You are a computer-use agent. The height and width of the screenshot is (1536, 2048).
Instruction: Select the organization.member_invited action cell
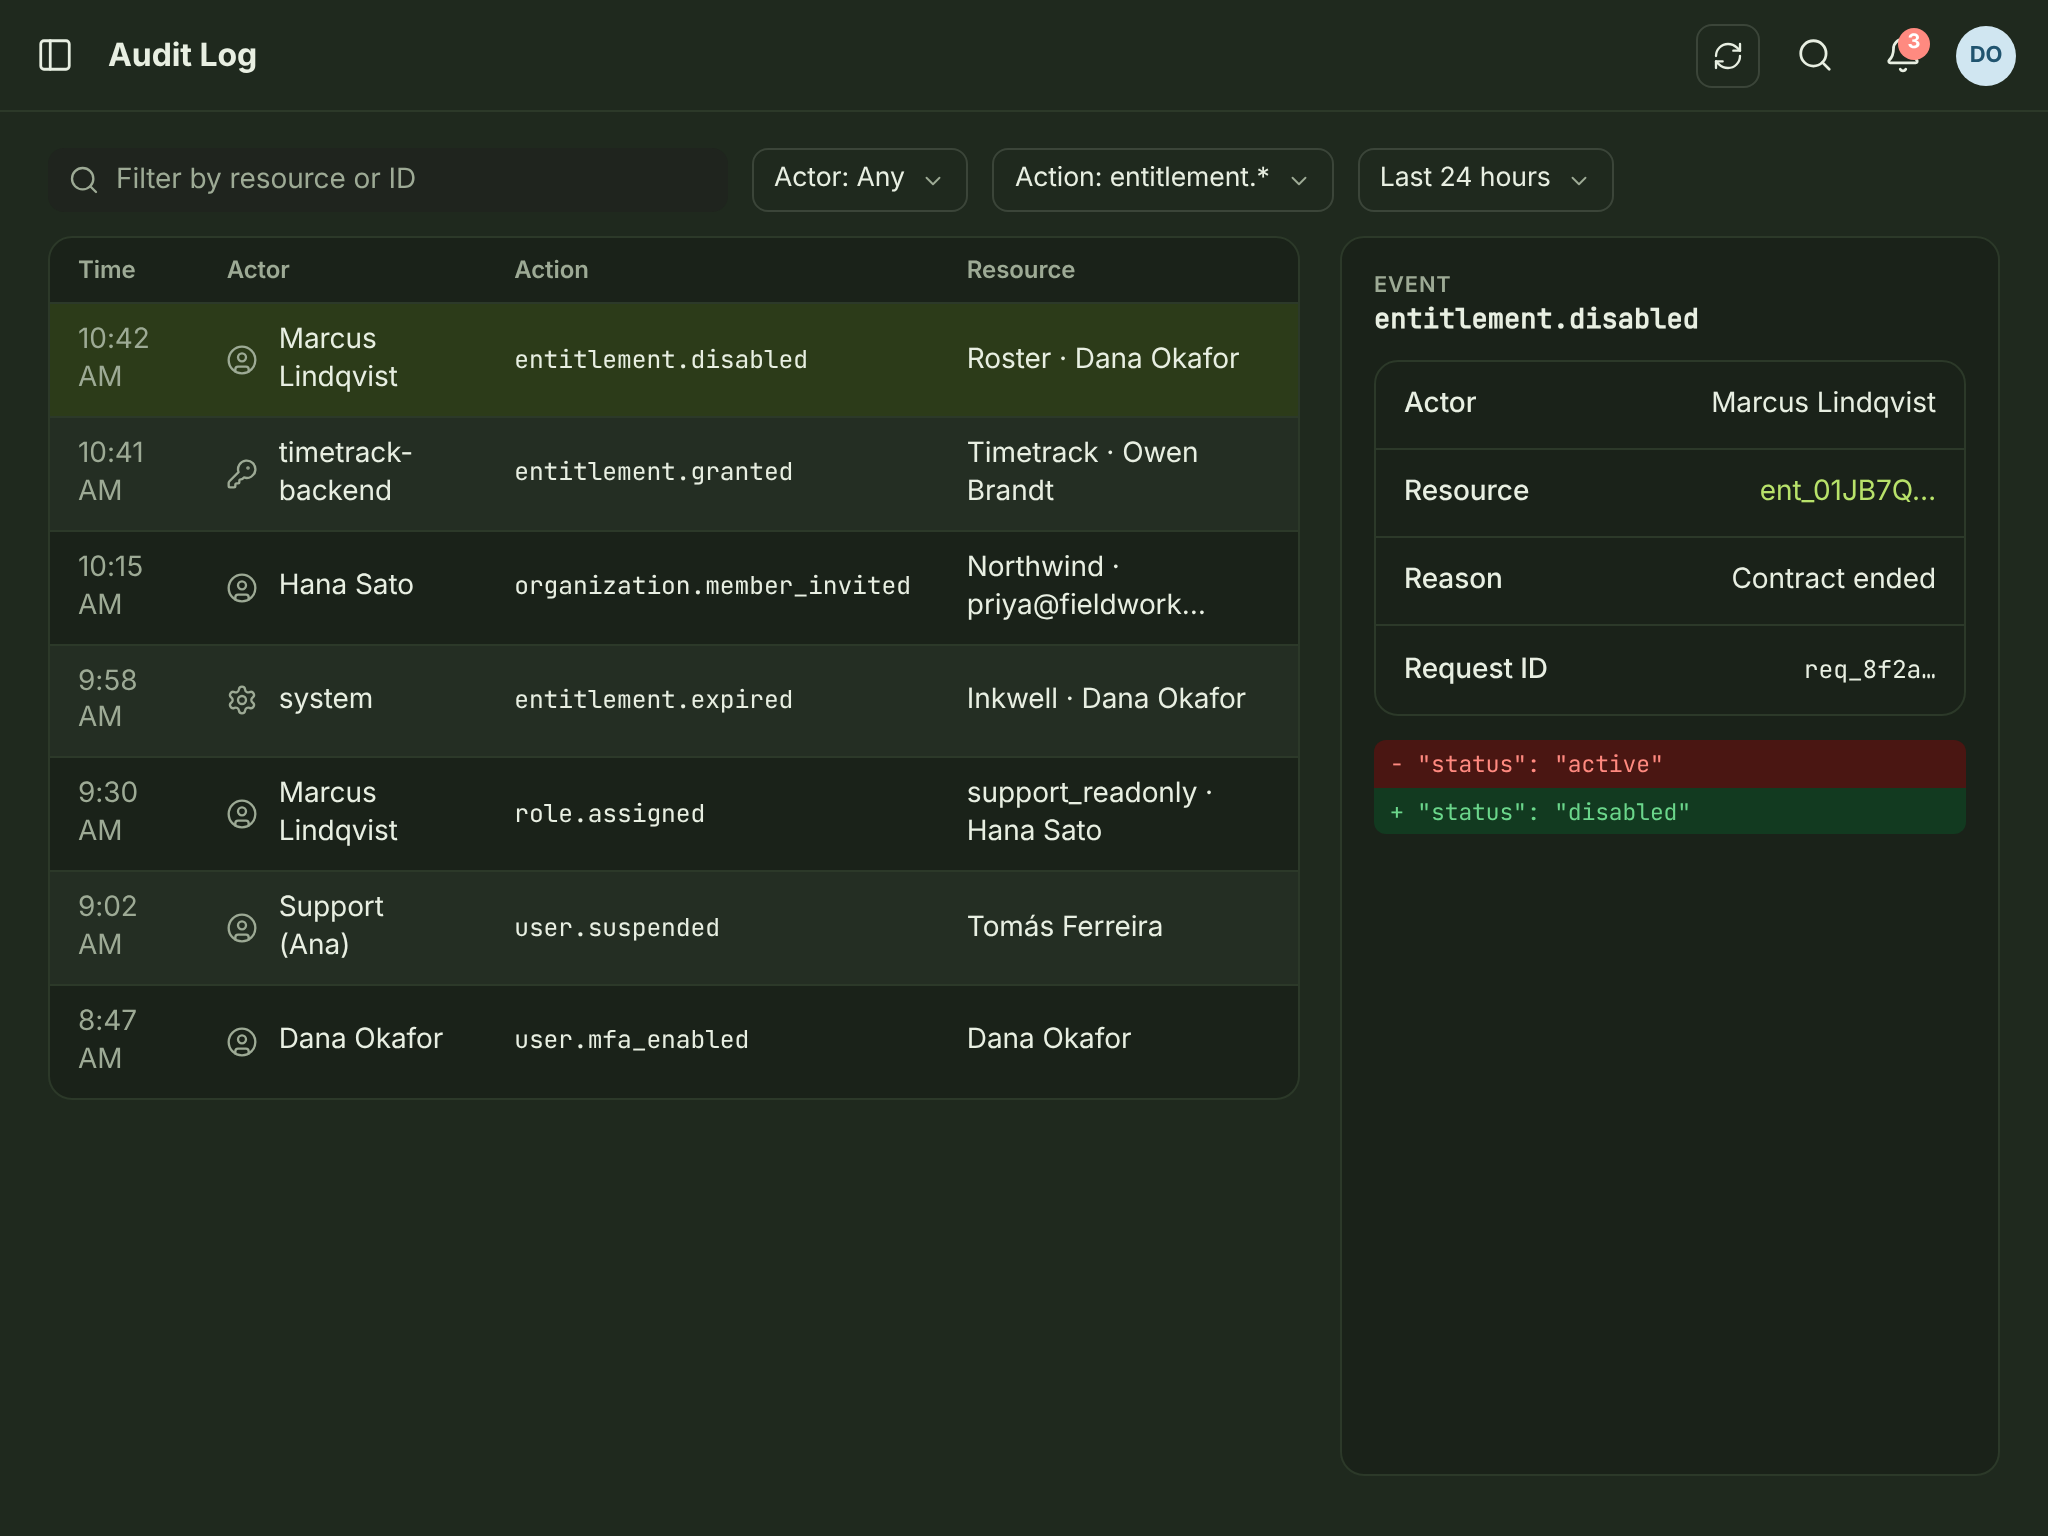(x=712, y=586)
